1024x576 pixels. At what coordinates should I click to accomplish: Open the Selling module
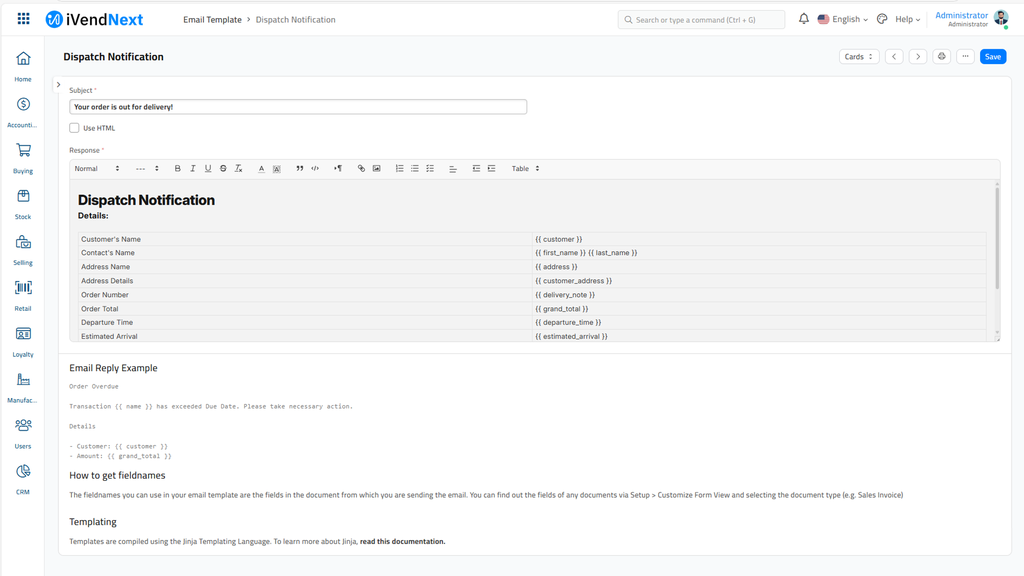pos(23,250)
